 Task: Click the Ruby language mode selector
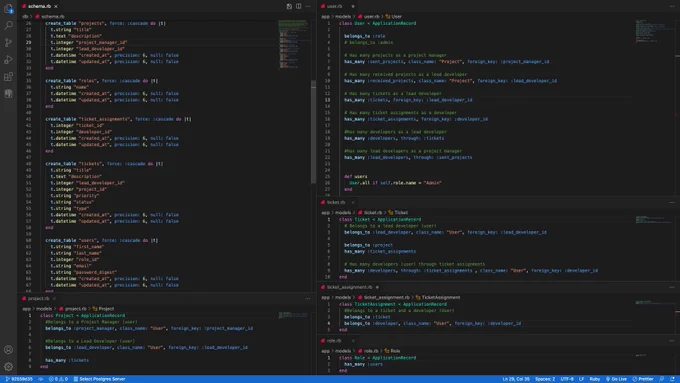pyautogui.click(x=595, y=379)
